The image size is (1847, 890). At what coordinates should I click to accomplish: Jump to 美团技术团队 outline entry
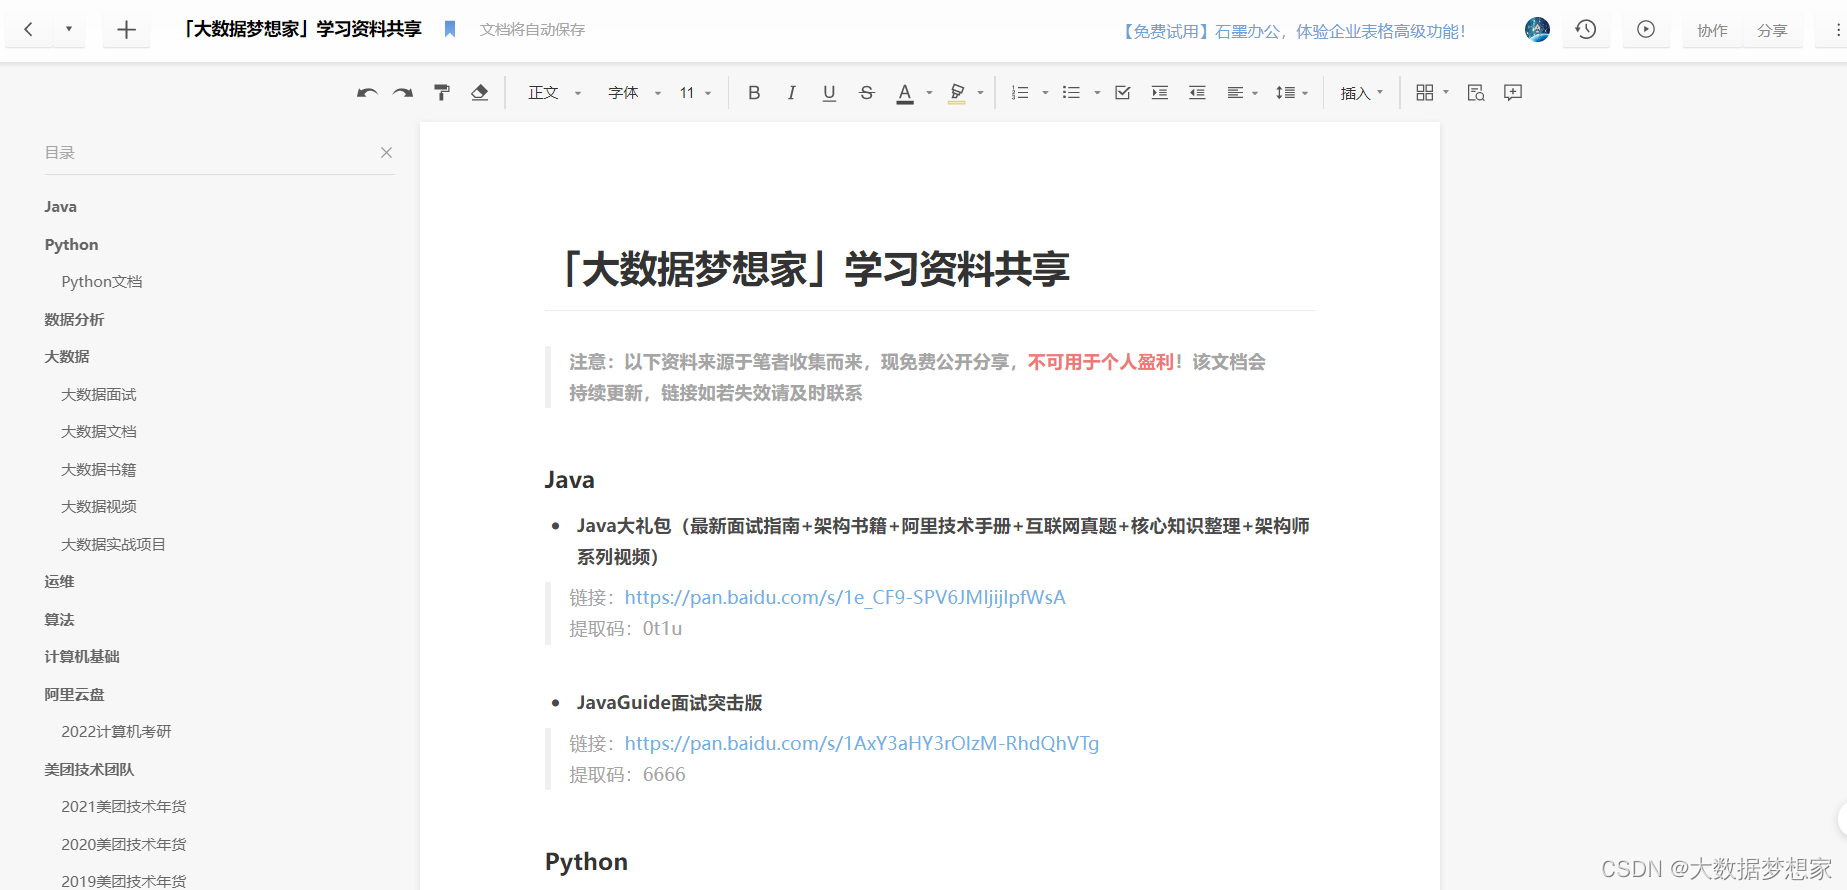coord(89,770)
